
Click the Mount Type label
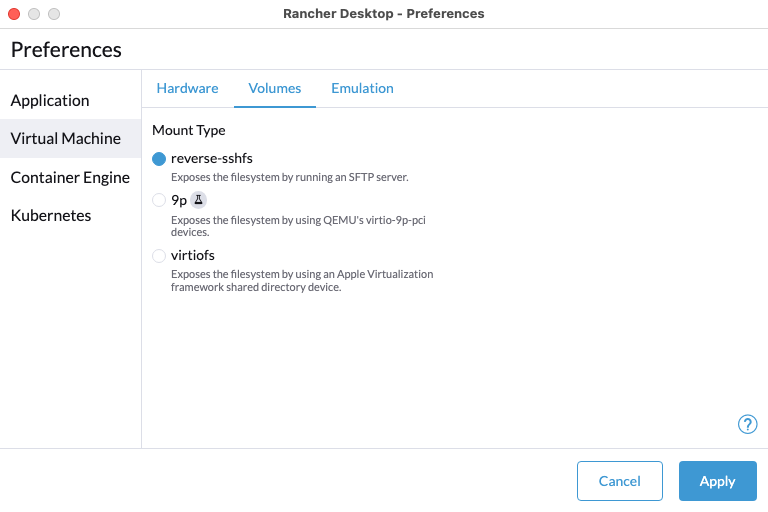pos(189,130)
